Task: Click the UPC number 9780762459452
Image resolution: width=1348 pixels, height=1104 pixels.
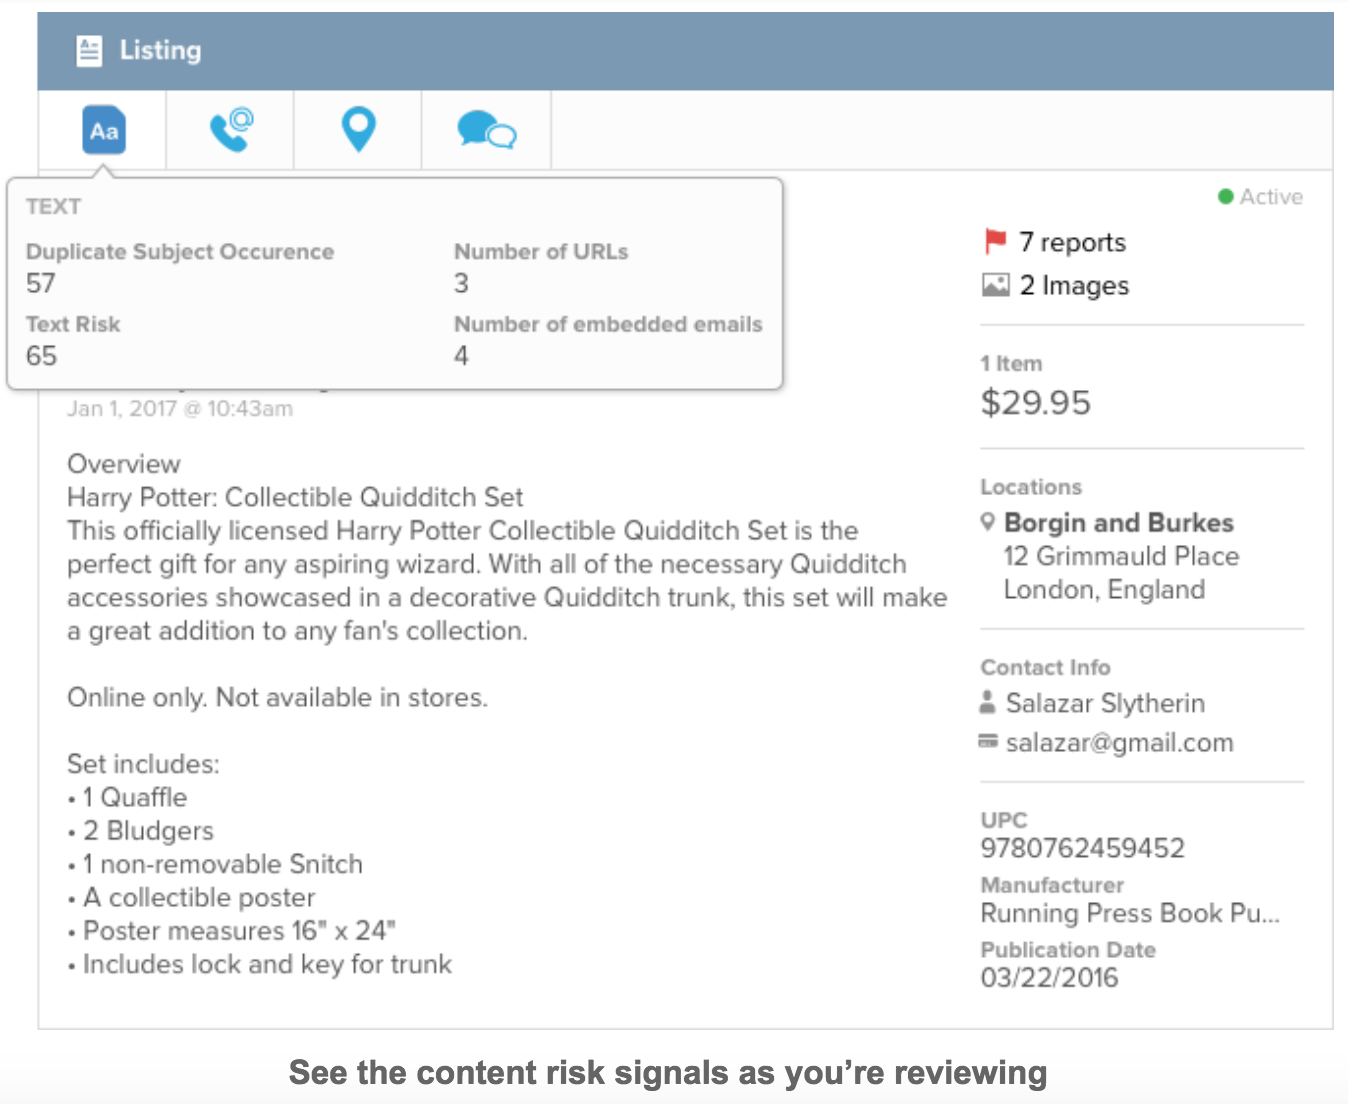Action: (x=1082, y=848)
